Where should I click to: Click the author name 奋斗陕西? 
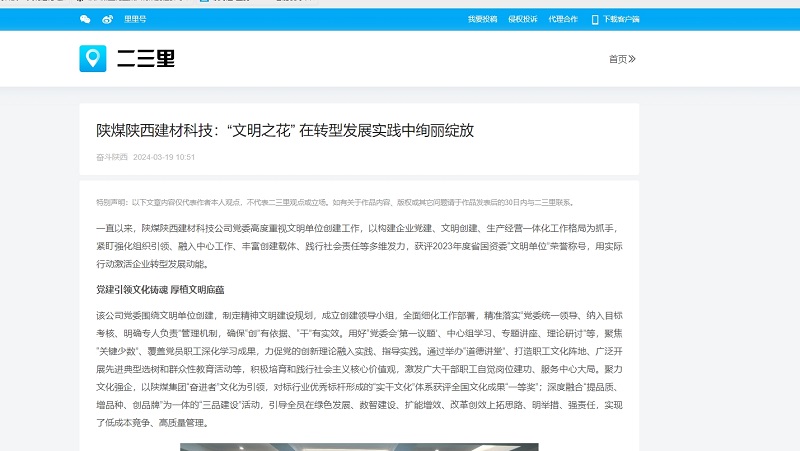[x=112, y=157]
